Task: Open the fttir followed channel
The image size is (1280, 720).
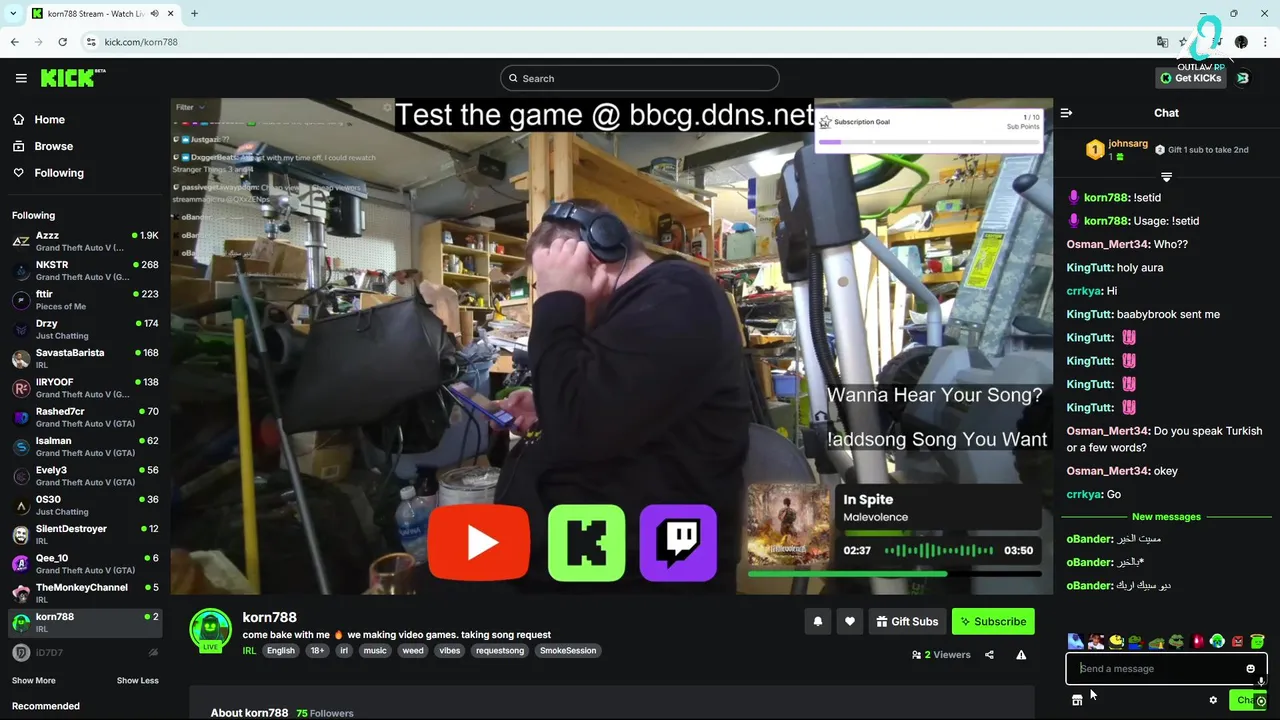Action: click(84, 300)
